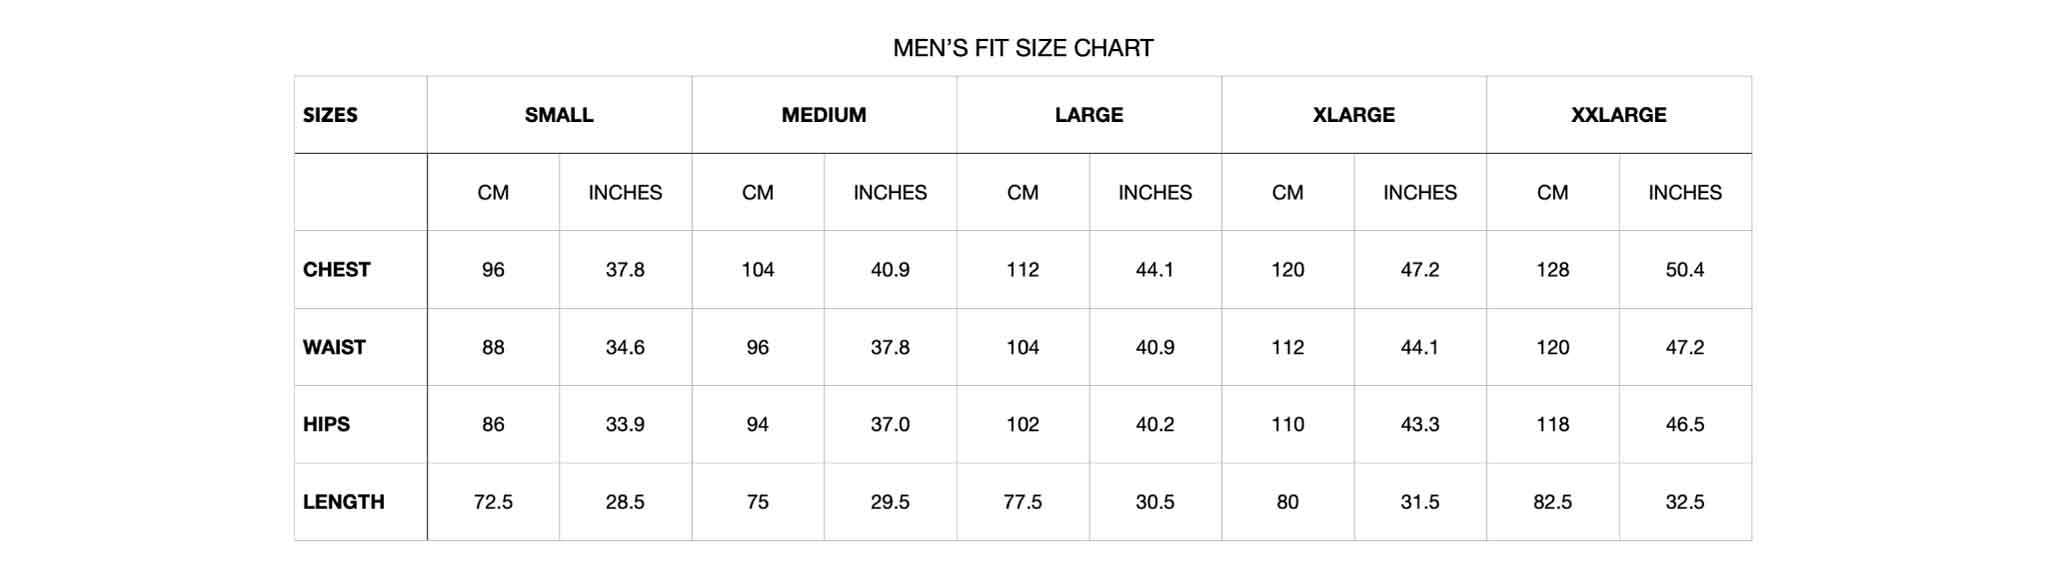Screen dimensions: 2048x568
Task: Select the SIZES header cell
Action: click(330, 115)
